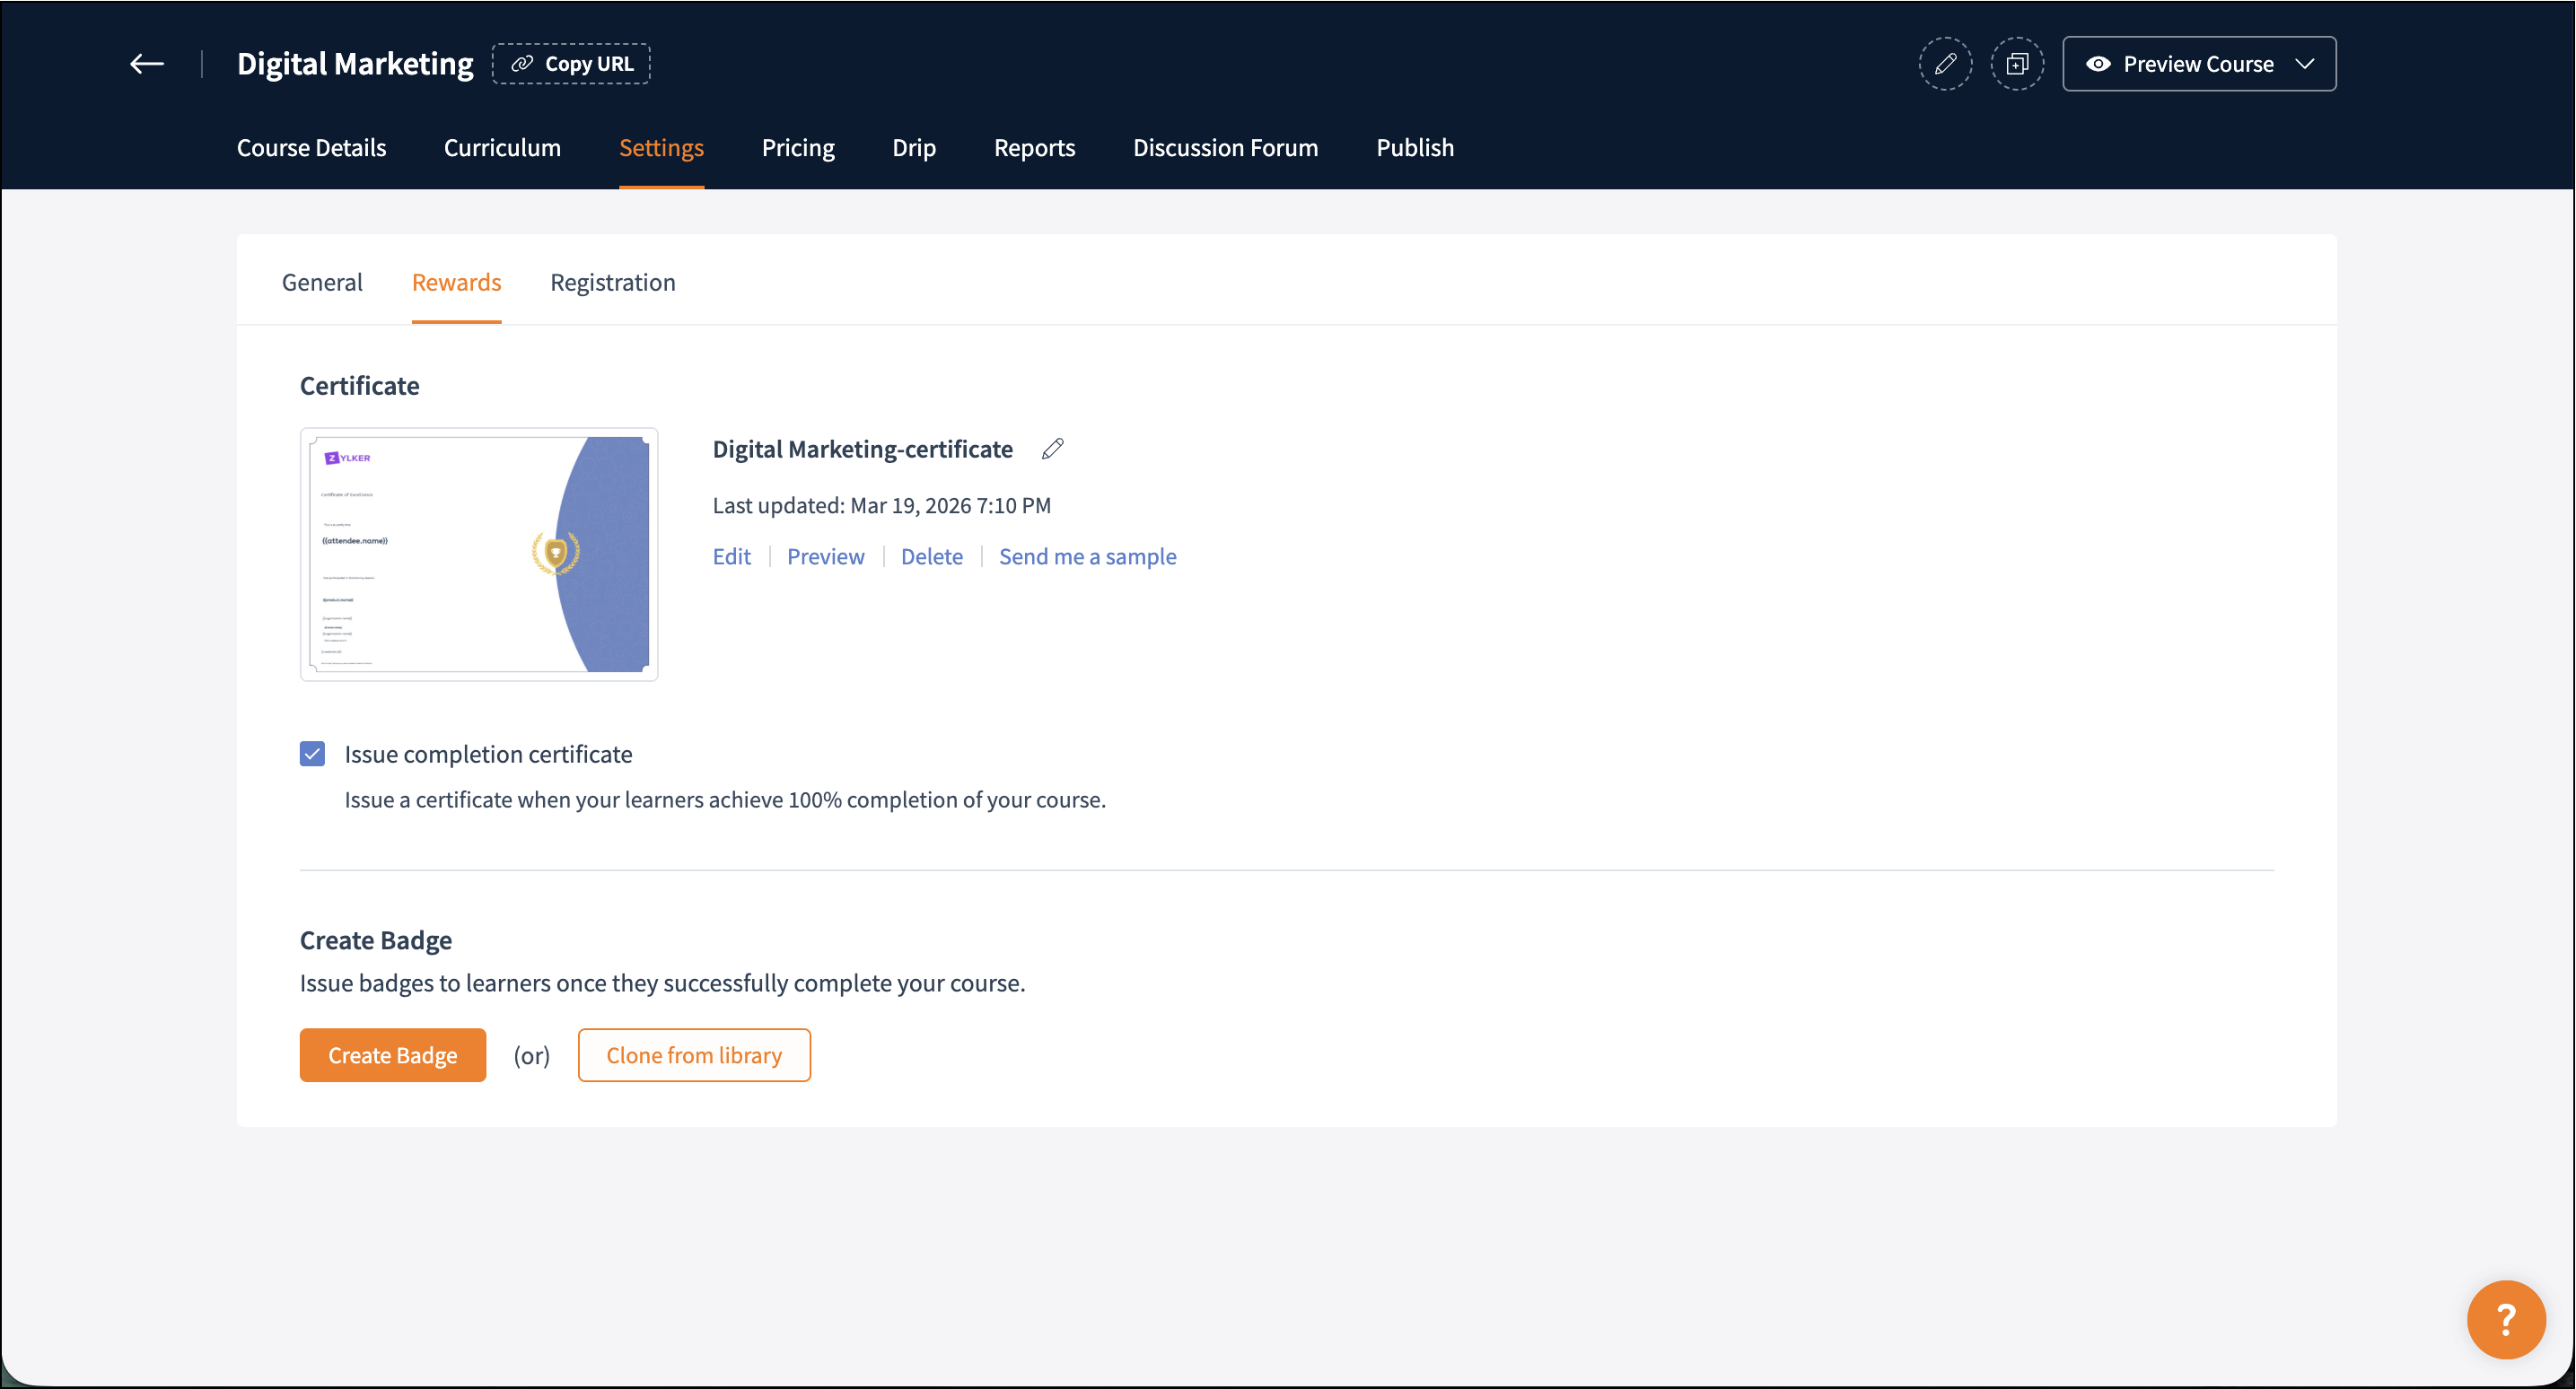Open the certificate Preview link
The image size is (2576, 1389).
coord(825,557)
